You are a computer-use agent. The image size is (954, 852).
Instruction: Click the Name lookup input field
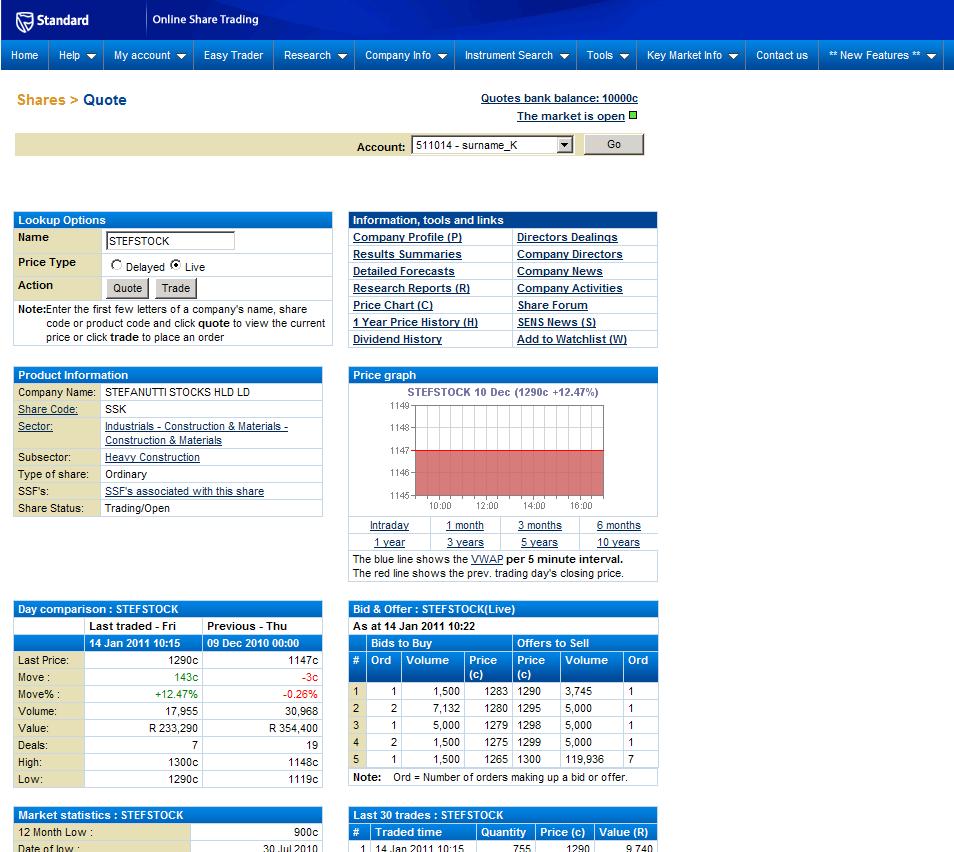(170, 241)
